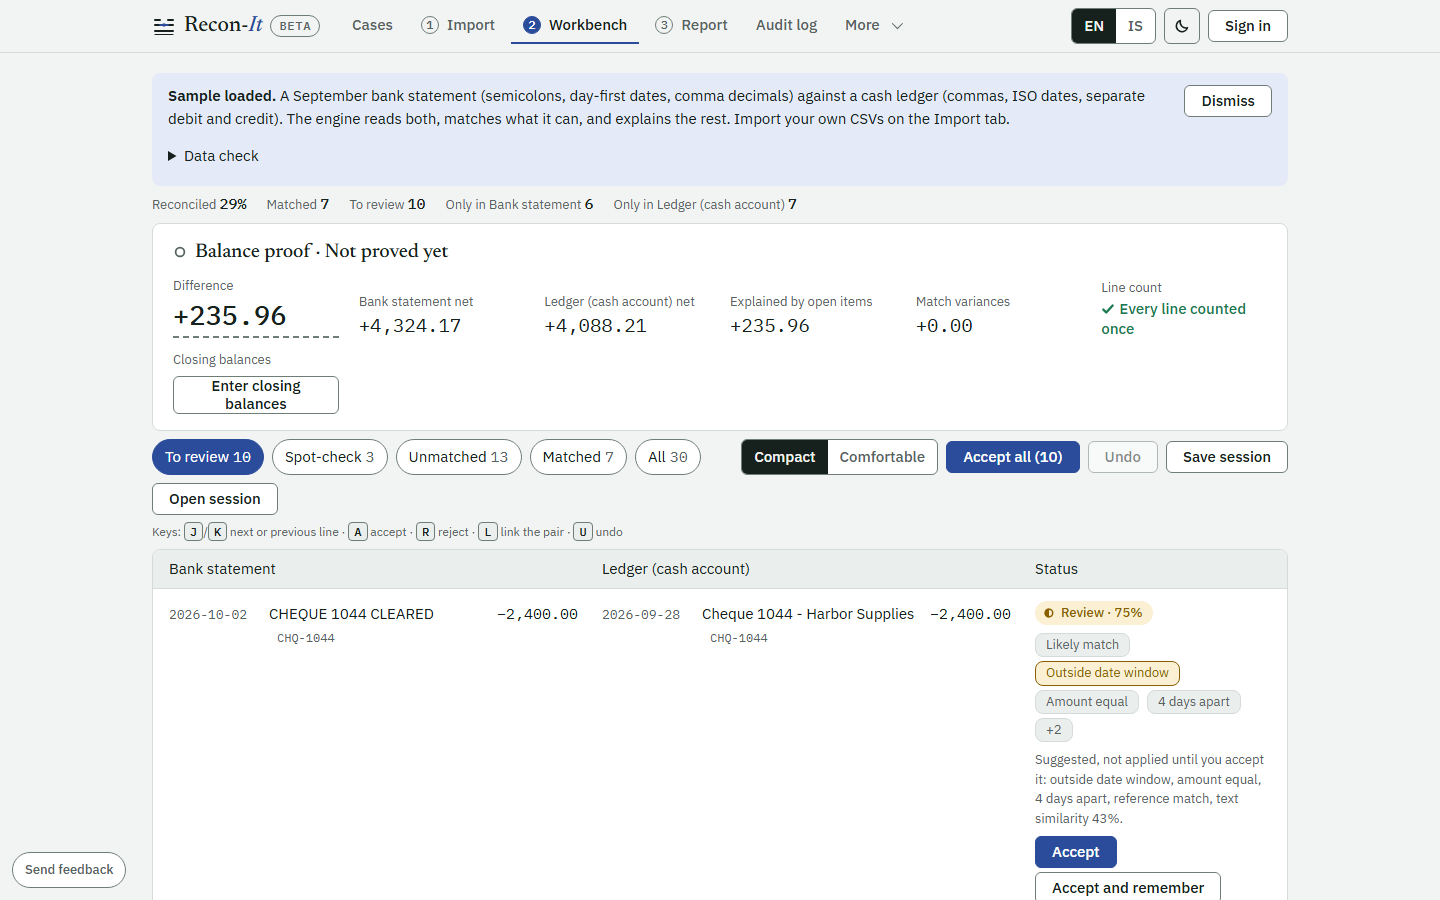This screenshot has width=1440, height=900.
Task: Save the current session
Action: tap(1227, 457)
